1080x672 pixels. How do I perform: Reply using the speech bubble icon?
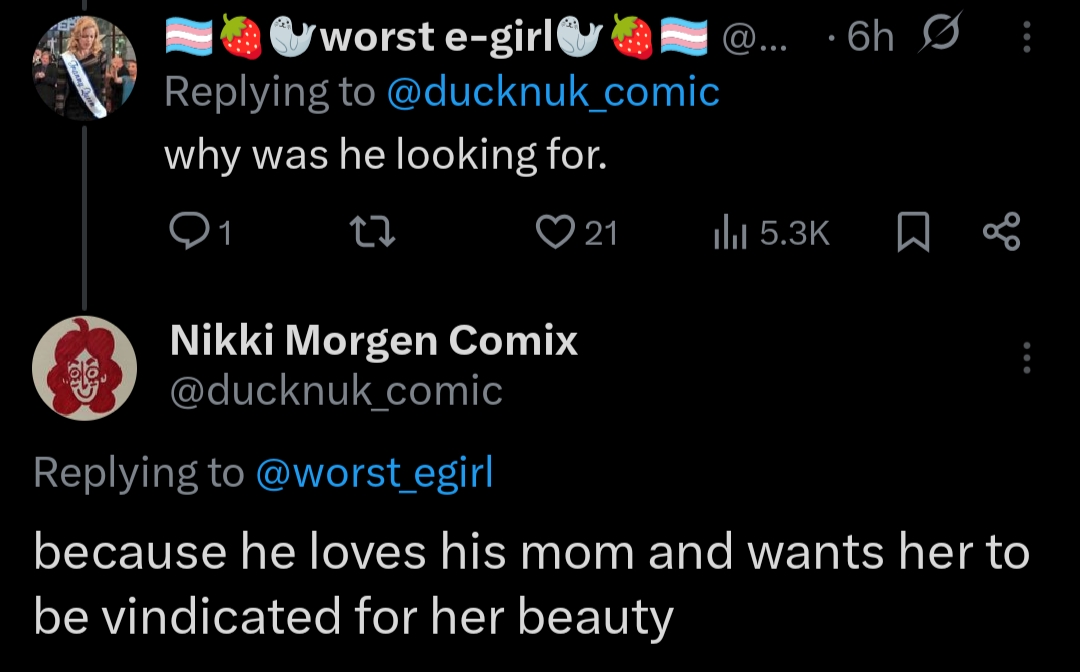187,233
